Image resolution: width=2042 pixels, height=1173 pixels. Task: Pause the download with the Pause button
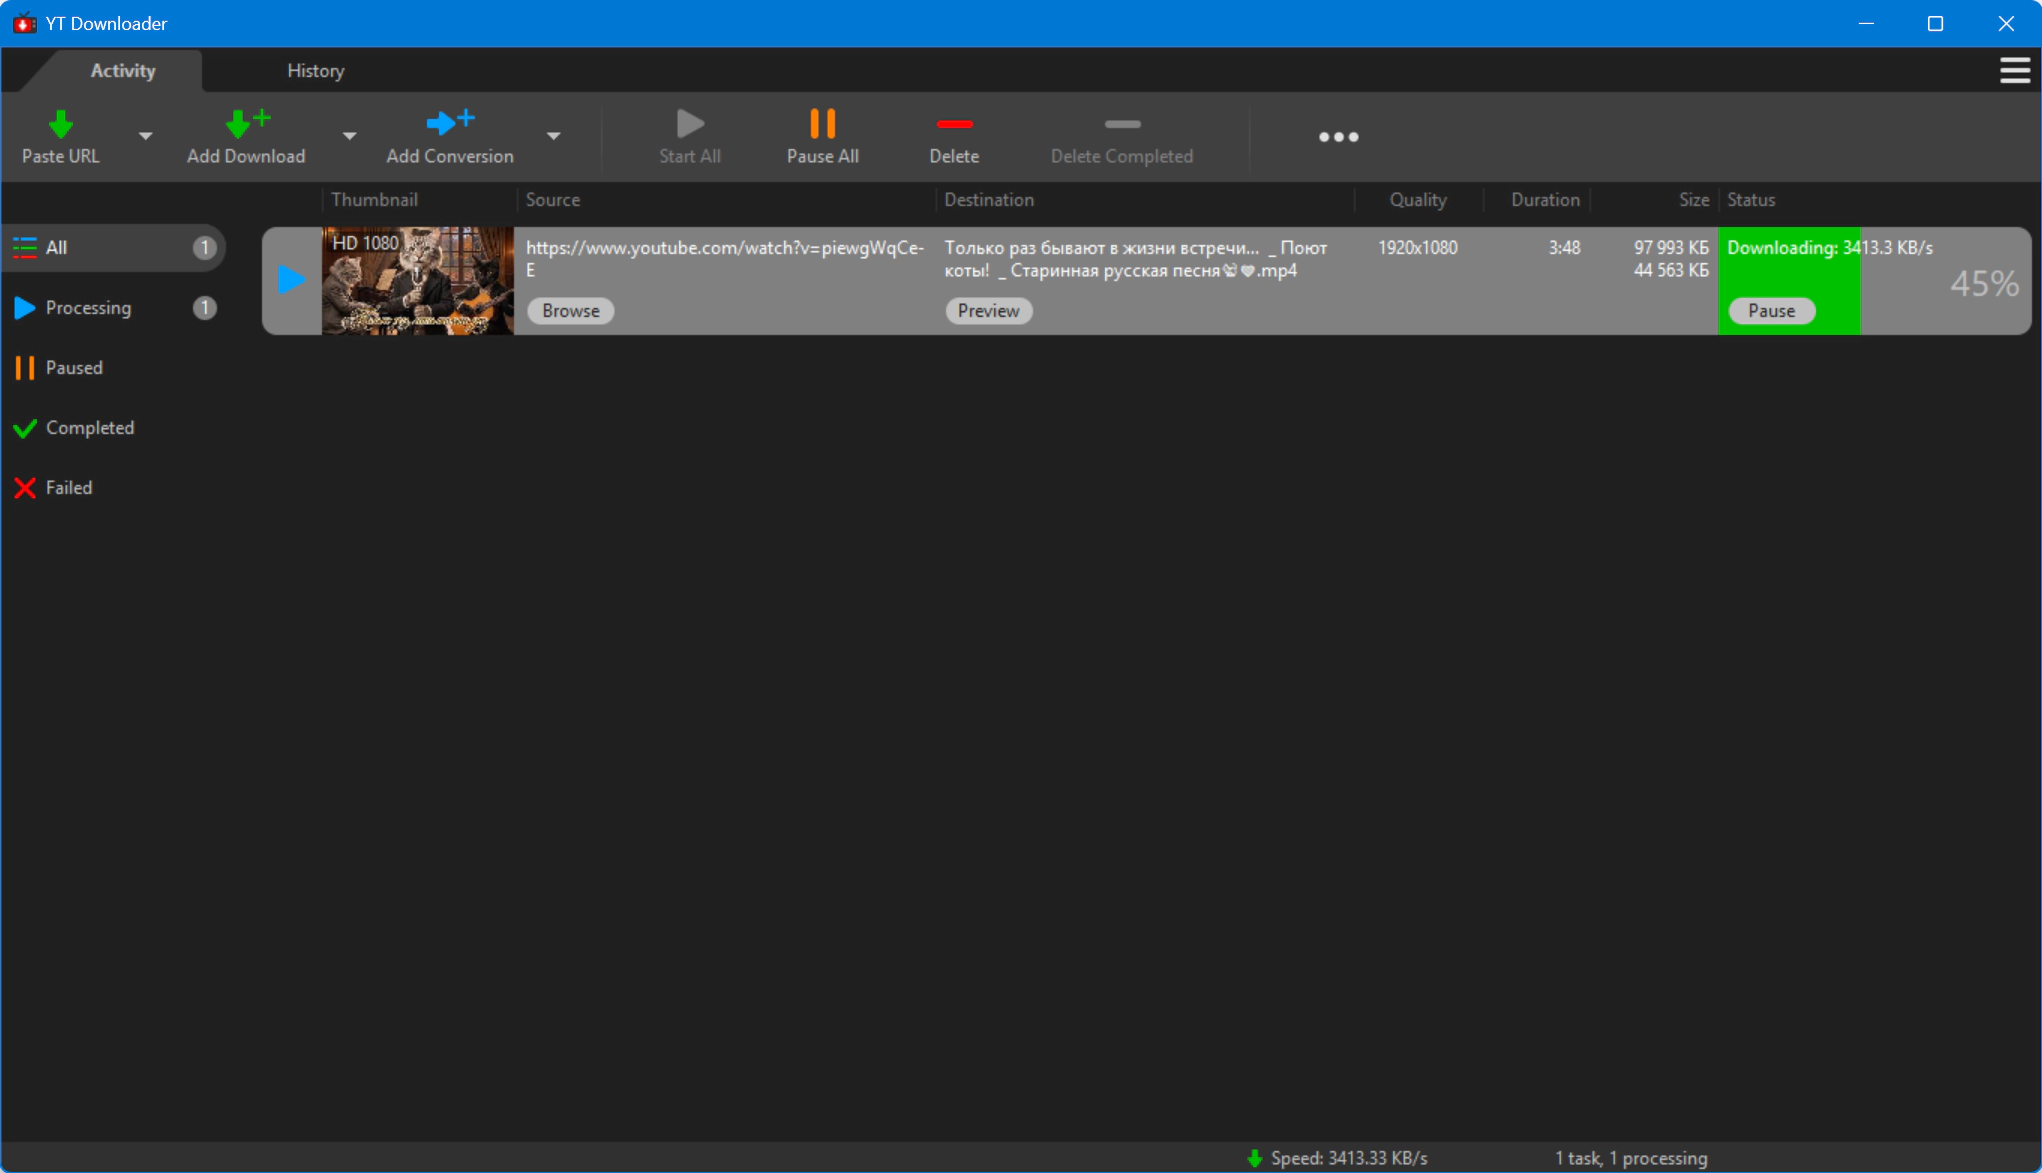coord(1772,311)
